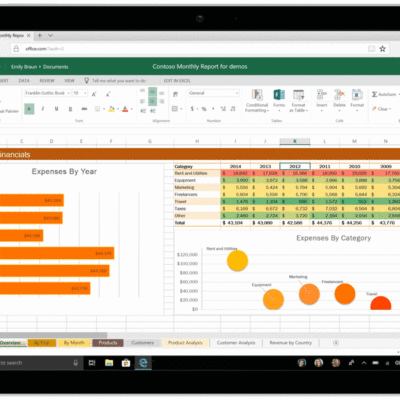
Task: Open the Merge & Center dropdown arrow
Action: pos(181,109)
